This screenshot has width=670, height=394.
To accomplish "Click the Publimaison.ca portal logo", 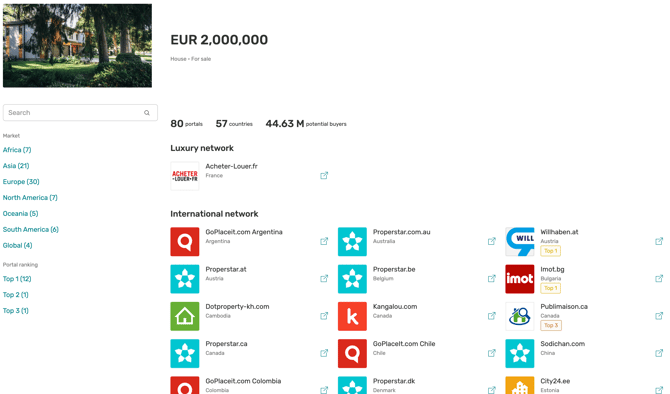I will coord(520,316).
